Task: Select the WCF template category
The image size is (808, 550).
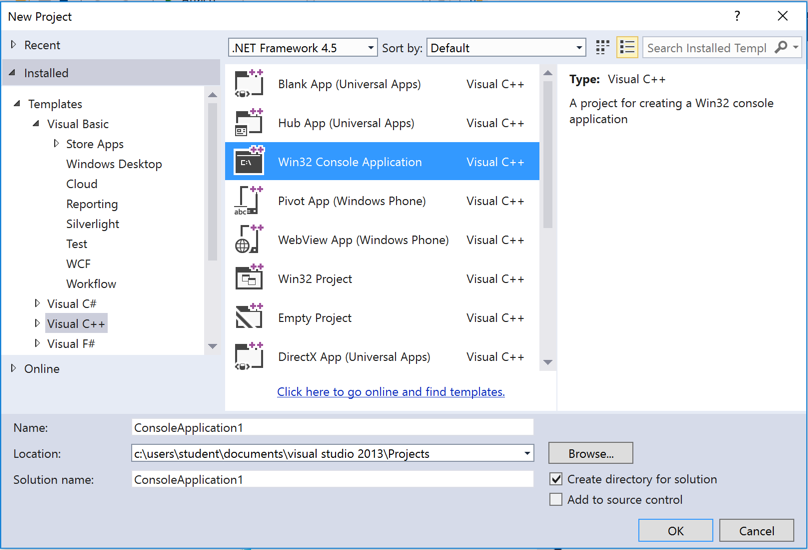Action: 78,264
